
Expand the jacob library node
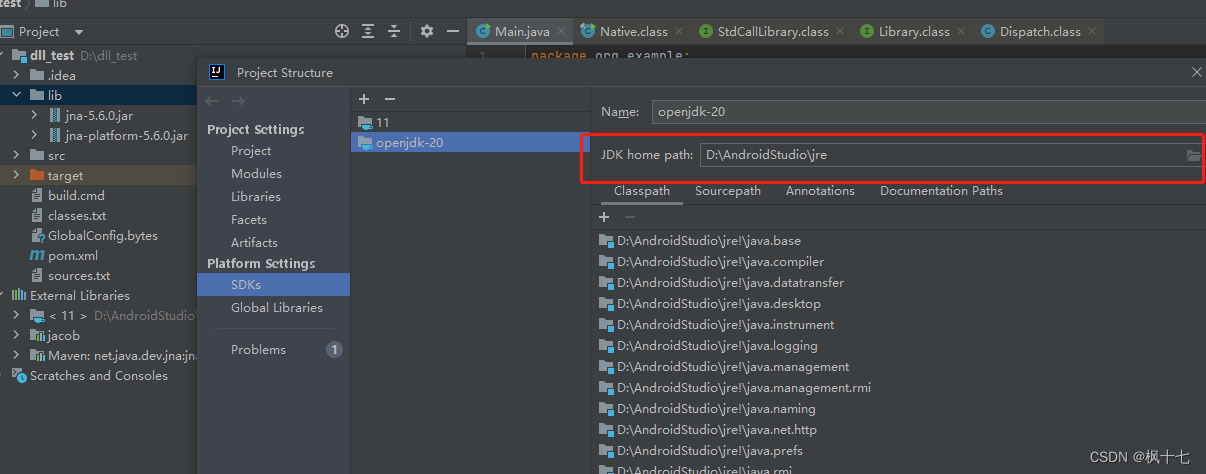click(x=17, y=335)
